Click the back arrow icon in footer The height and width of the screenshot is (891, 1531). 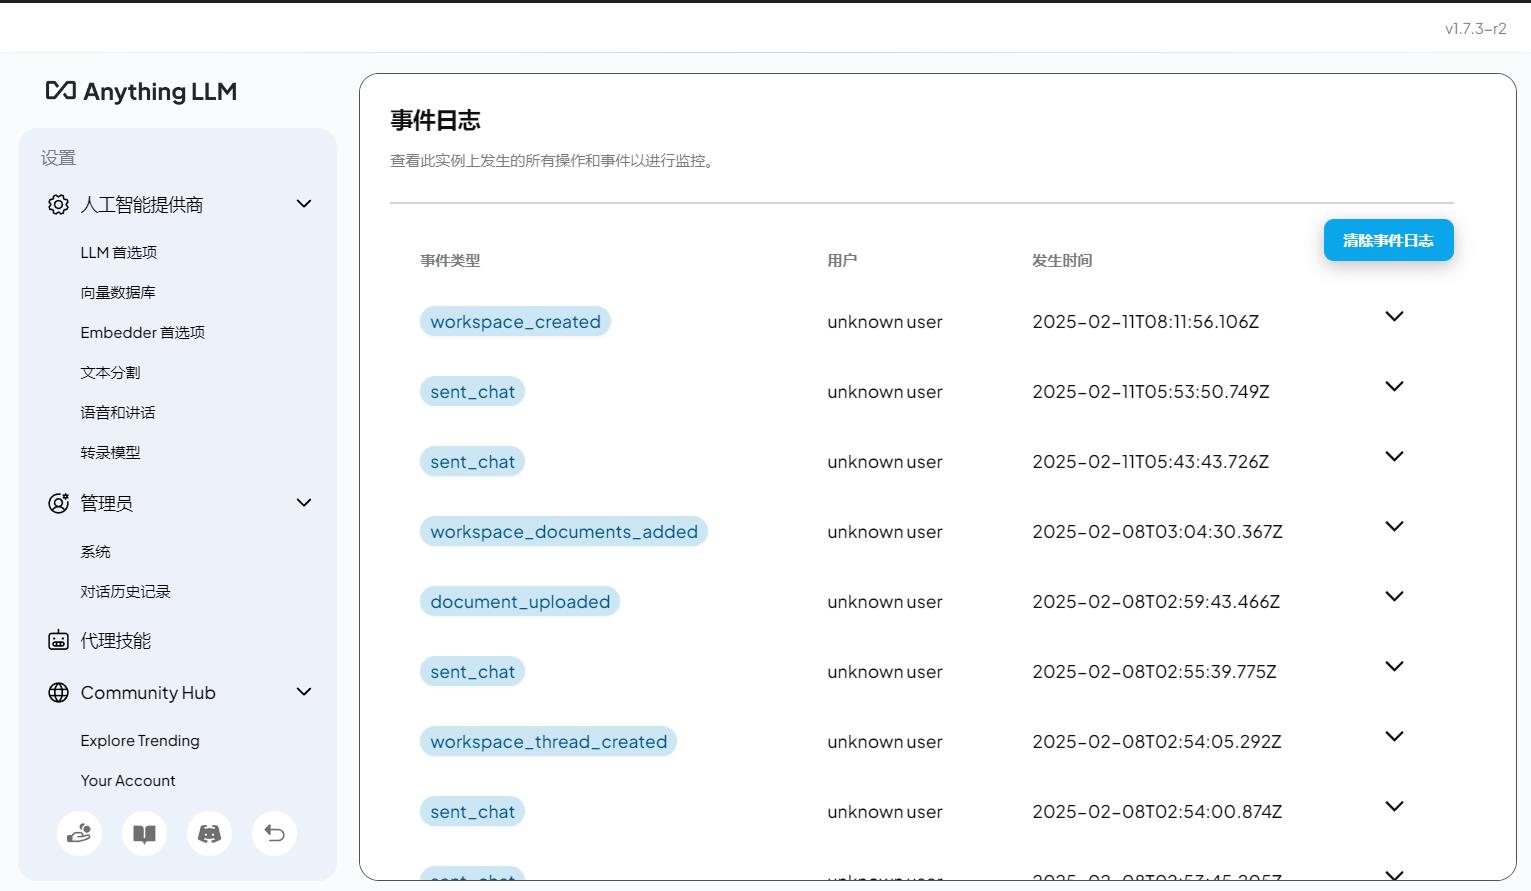coord(274,833)
